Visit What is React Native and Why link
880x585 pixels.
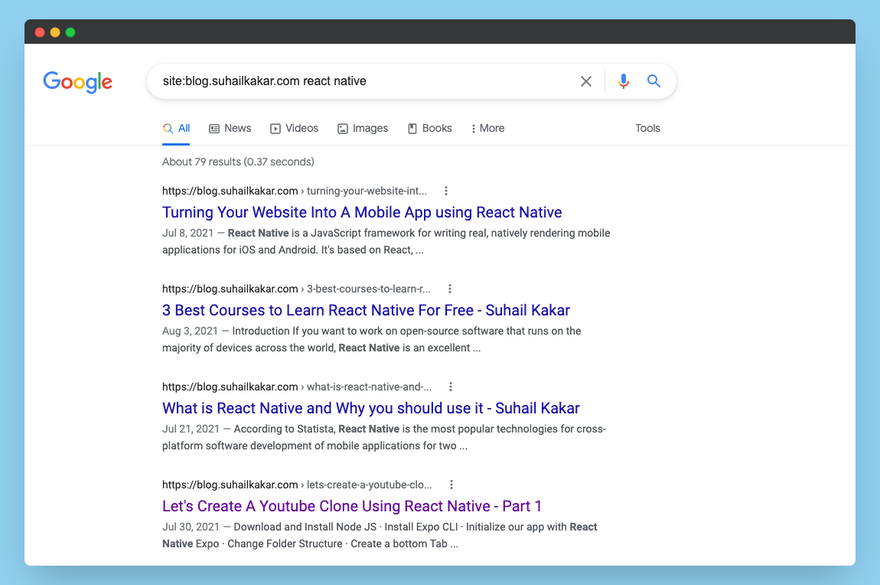pyautogui.click(x=371, y=408)
